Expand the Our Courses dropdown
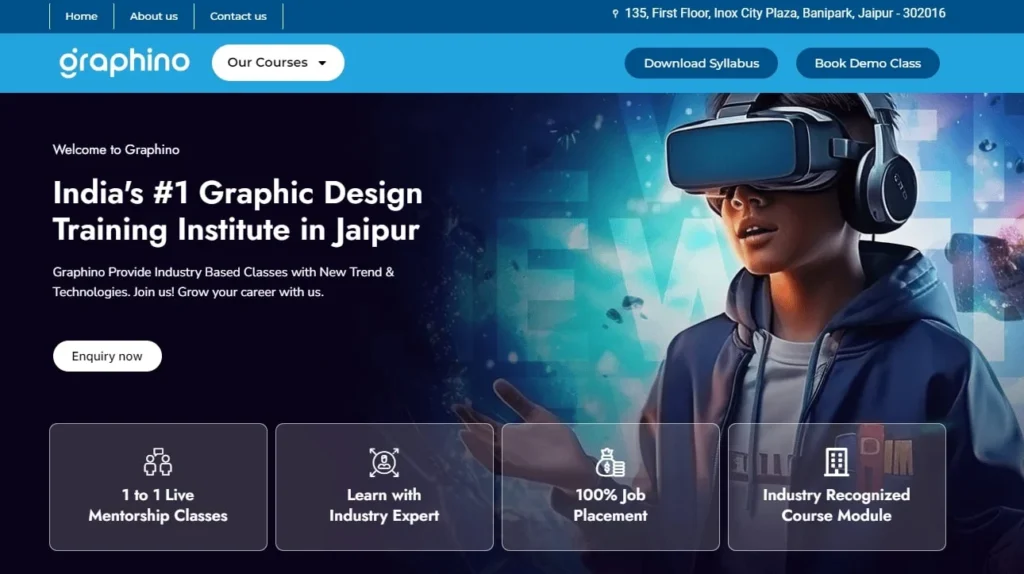1024x574 pixels. pyautogui.click(x=278, y=63)
